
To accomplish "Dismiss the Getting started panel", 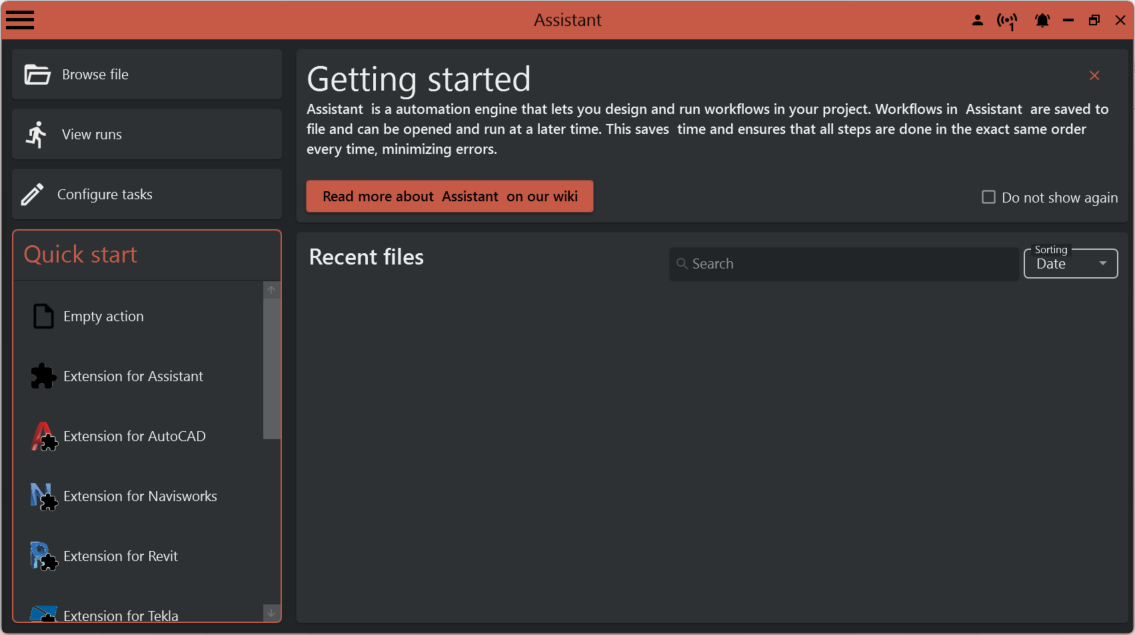I will [1094, 76].
